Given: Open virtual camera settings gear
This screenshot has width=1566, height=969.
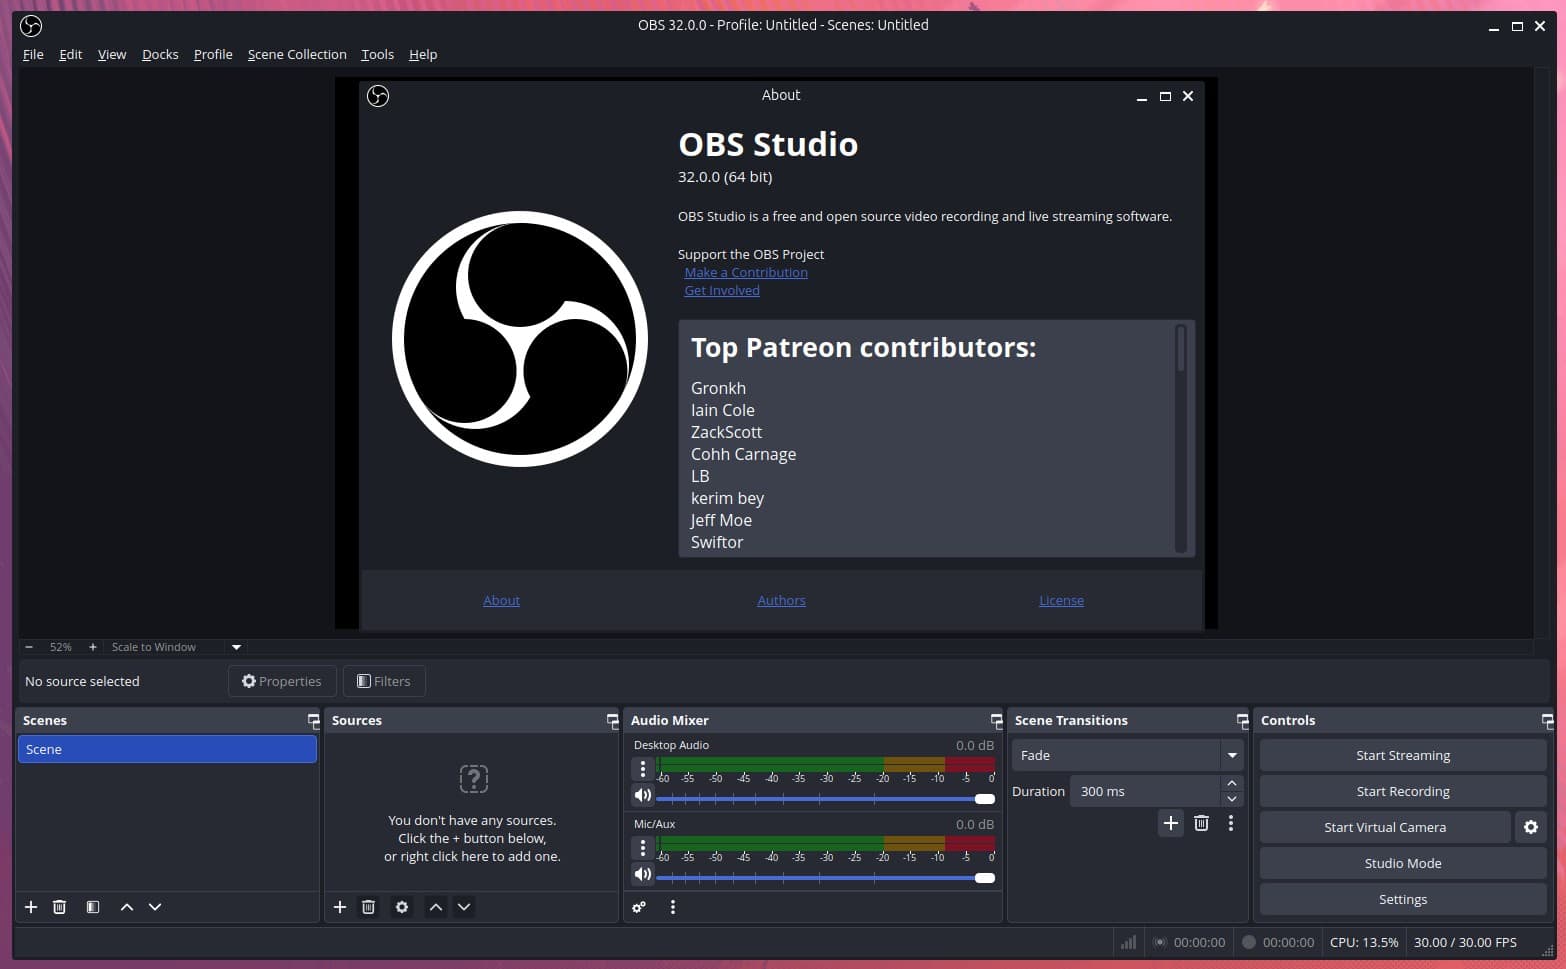Looking at the screenshot, I should point(1531,827).
